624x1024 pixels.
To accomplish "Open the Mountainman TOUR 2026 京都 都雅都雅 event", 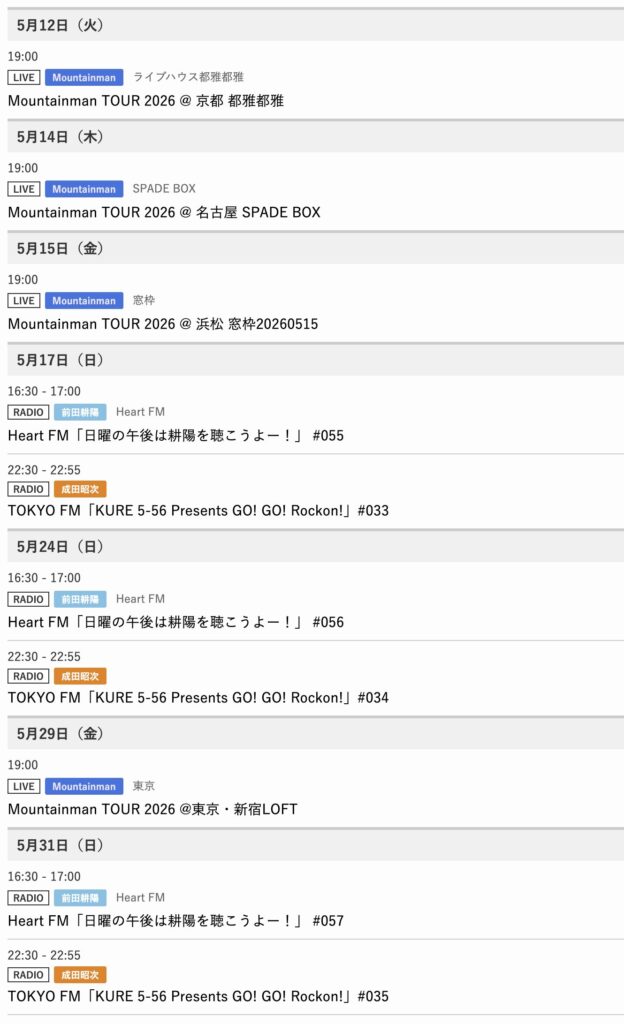I will pos(145,101).
